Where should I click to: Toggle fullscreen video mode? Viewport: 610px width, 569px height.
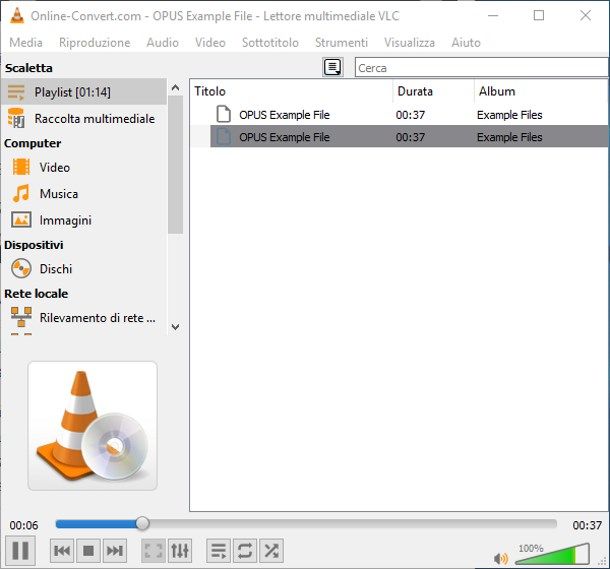tap(153, 550)
